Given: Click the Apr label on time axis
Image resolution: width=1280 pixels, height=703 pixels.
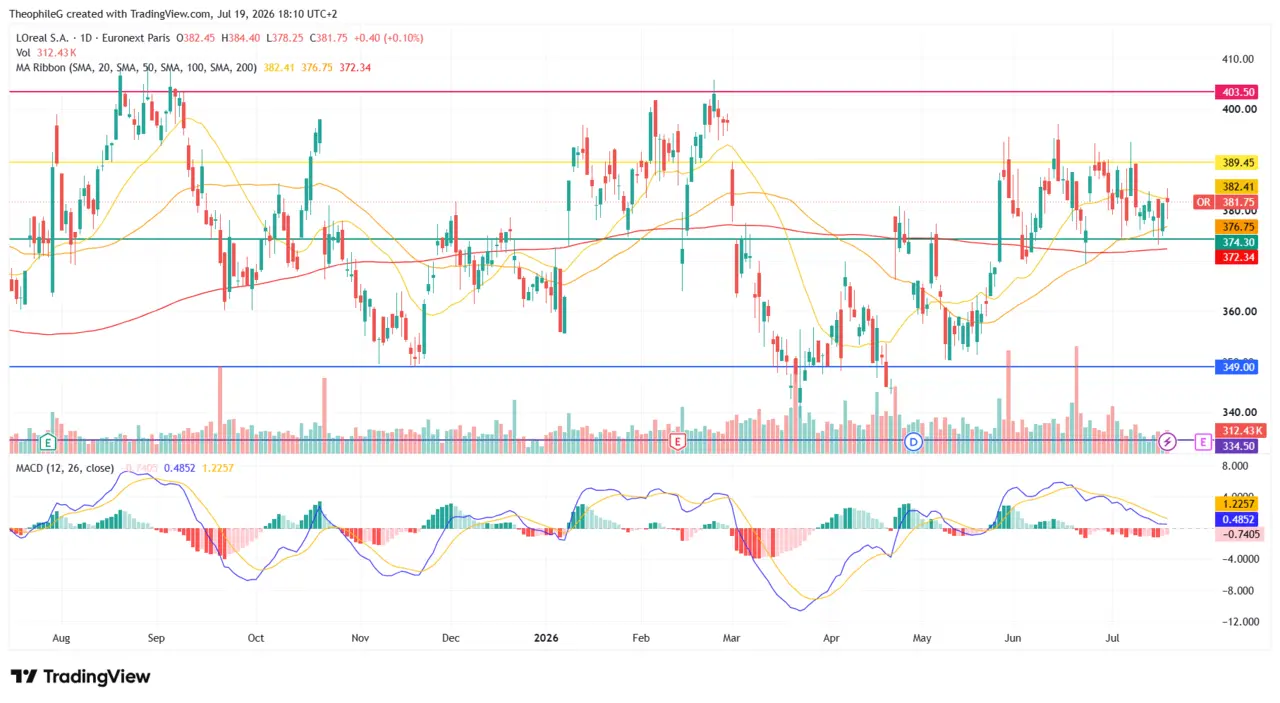Looking at the screenshot, I should 830,637.
